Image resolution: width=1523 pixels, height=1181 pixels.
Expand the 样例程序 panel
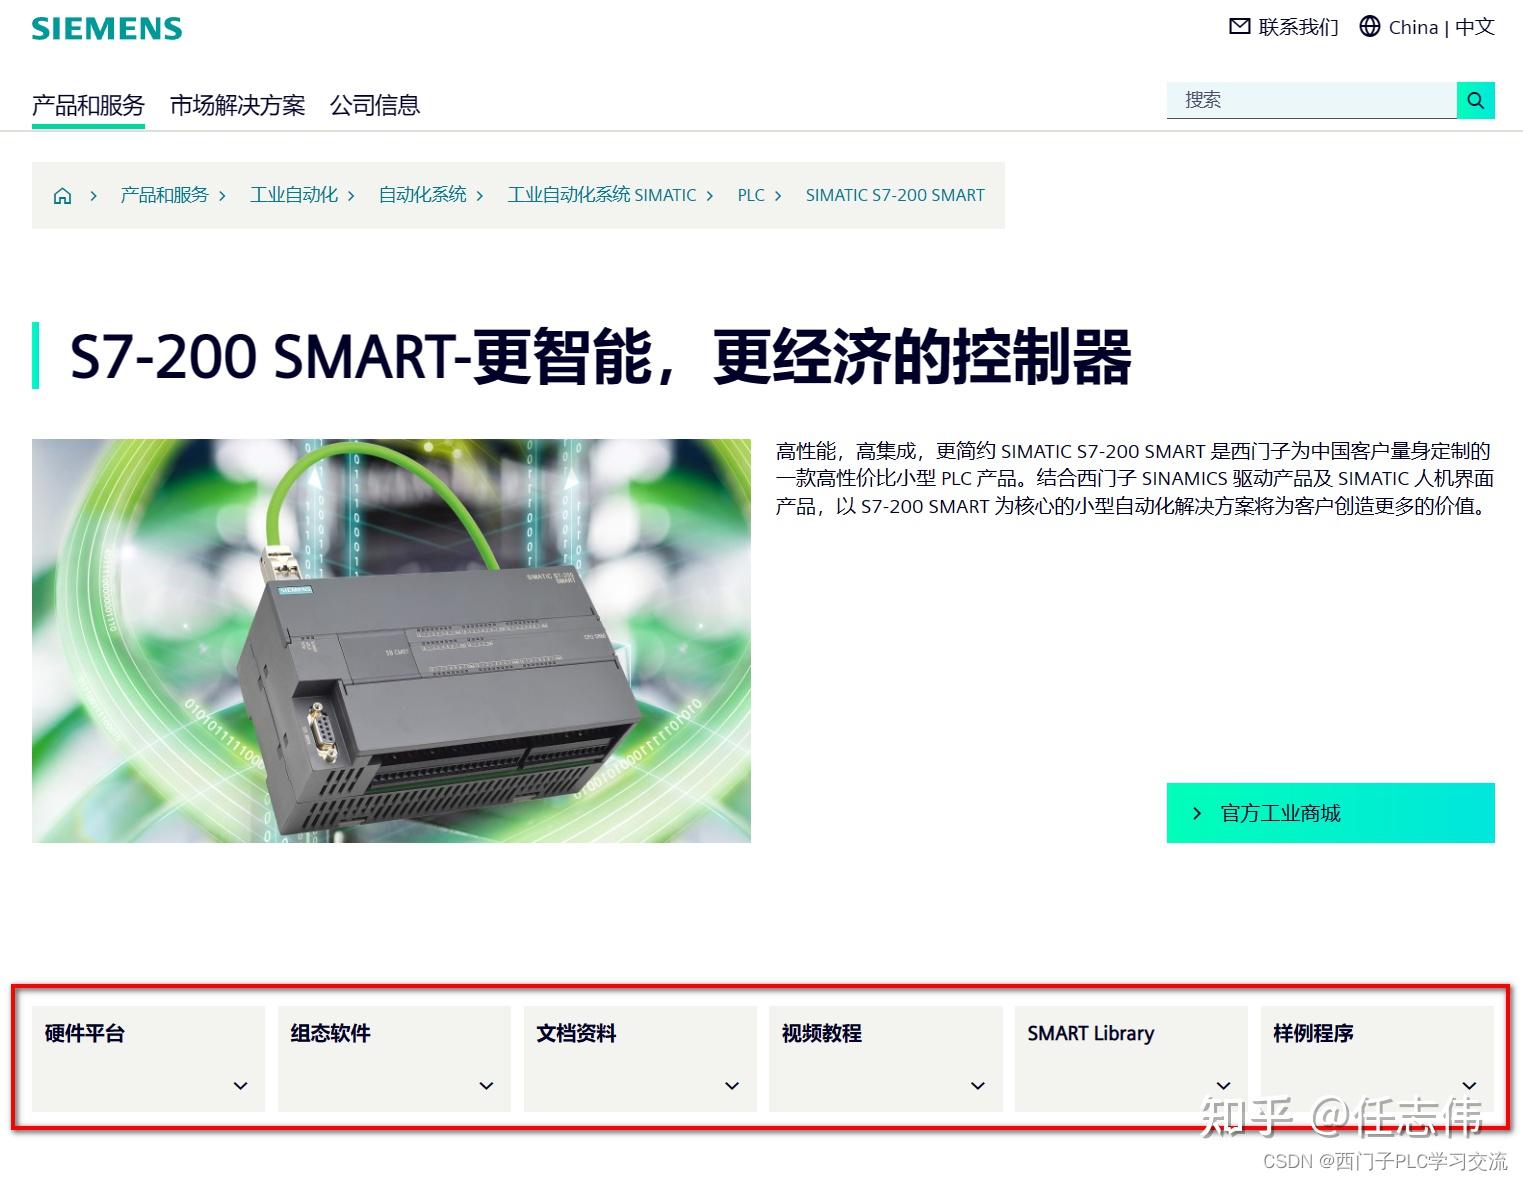(1469, 1085)
